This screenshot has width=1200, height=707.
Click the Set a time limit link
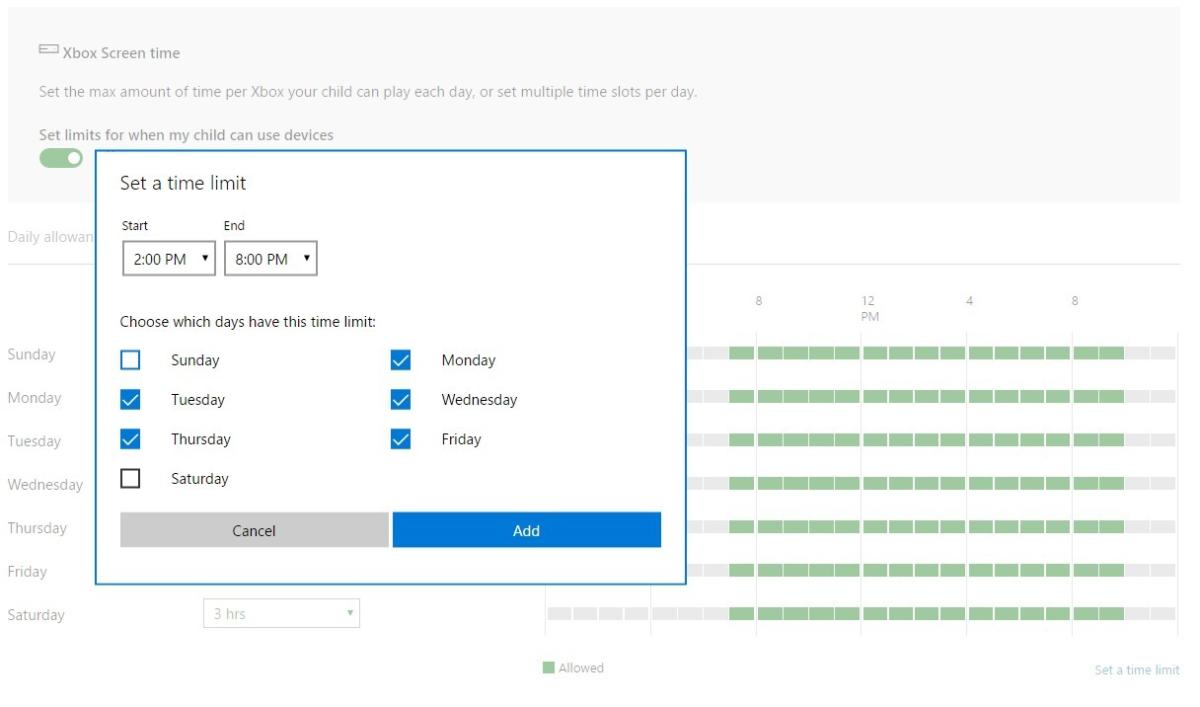[x=1136, y=670]
